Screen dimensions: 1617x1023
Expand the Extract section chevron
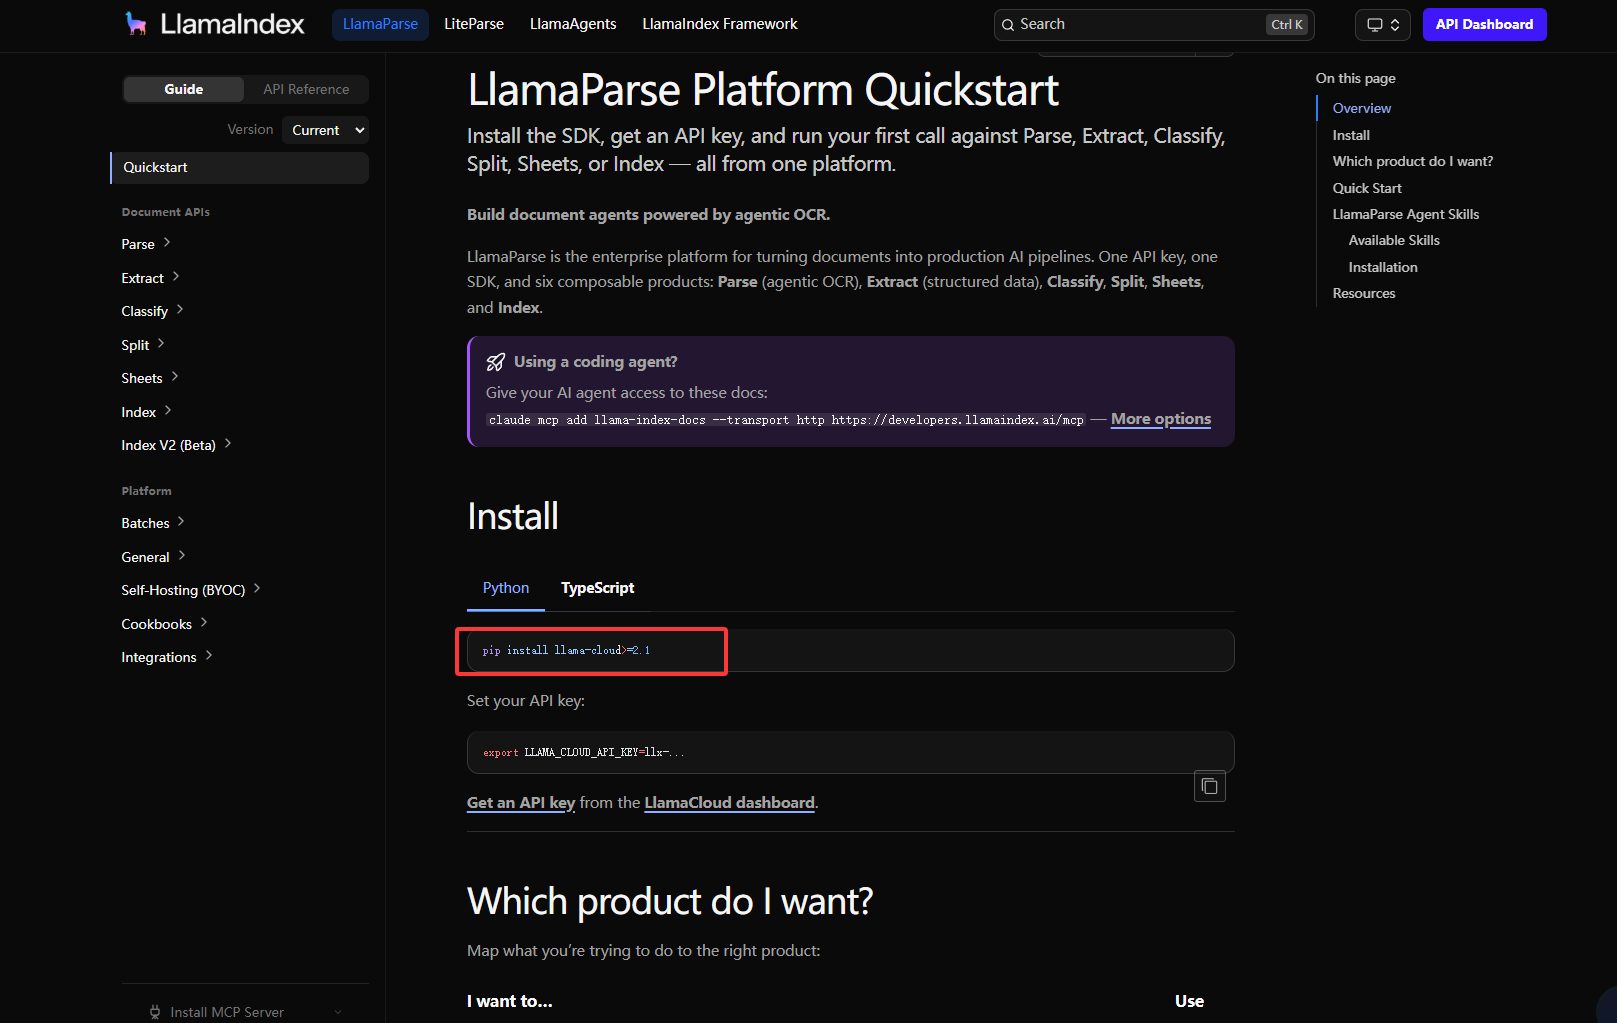coord(176,277)
